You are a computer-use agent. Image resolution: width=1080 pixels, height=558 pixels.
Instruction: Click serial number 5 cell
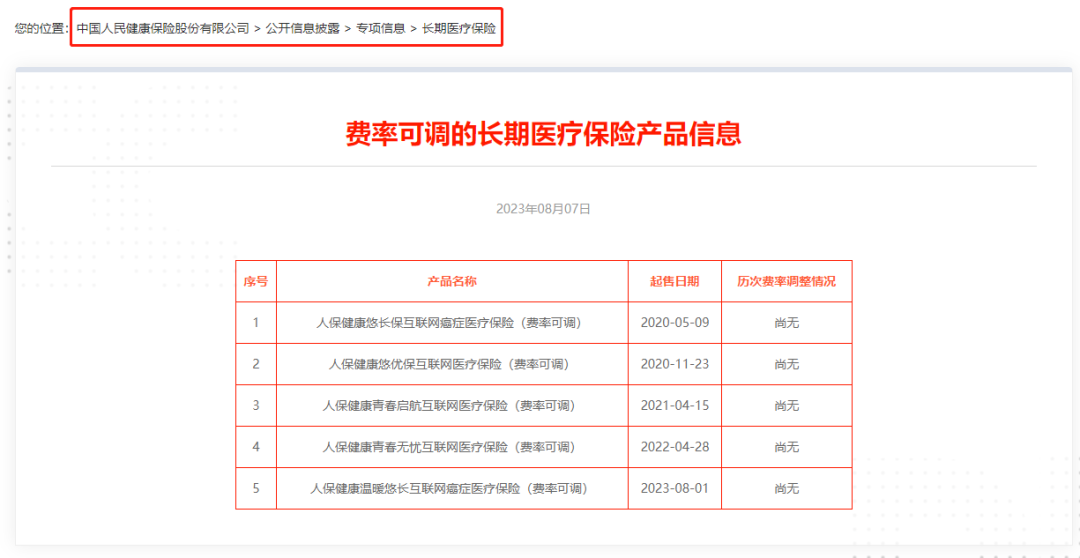[256, 488]
